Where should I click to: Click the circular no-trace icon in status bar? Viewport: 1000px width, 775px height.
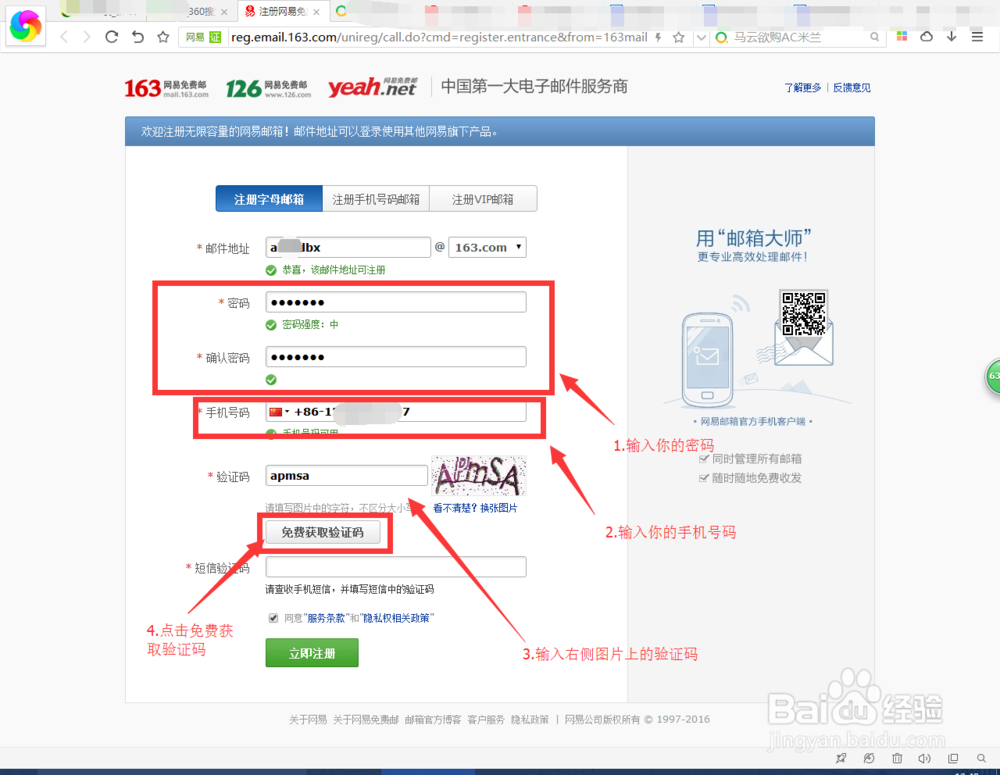pos(869,758)
